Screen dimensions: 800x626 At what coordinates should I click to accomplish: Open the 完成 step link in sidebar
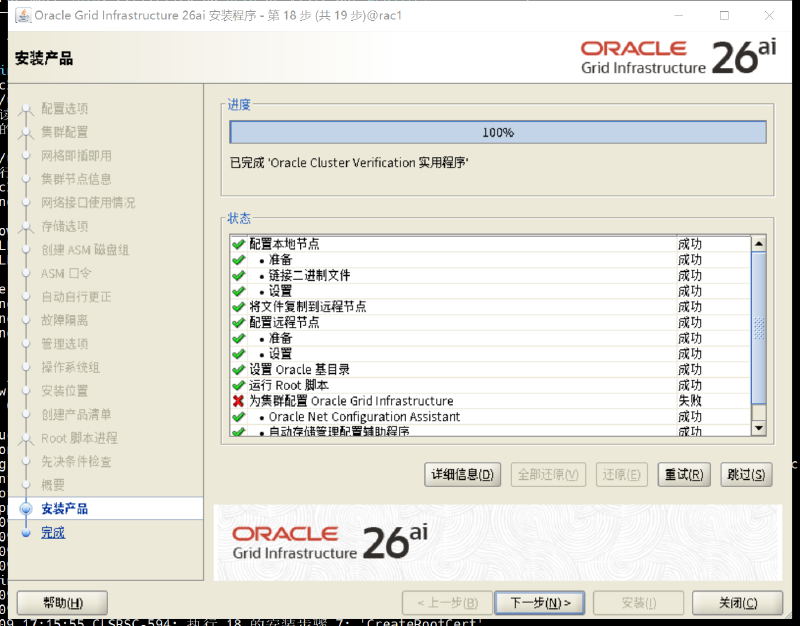[x=53, y=533]
